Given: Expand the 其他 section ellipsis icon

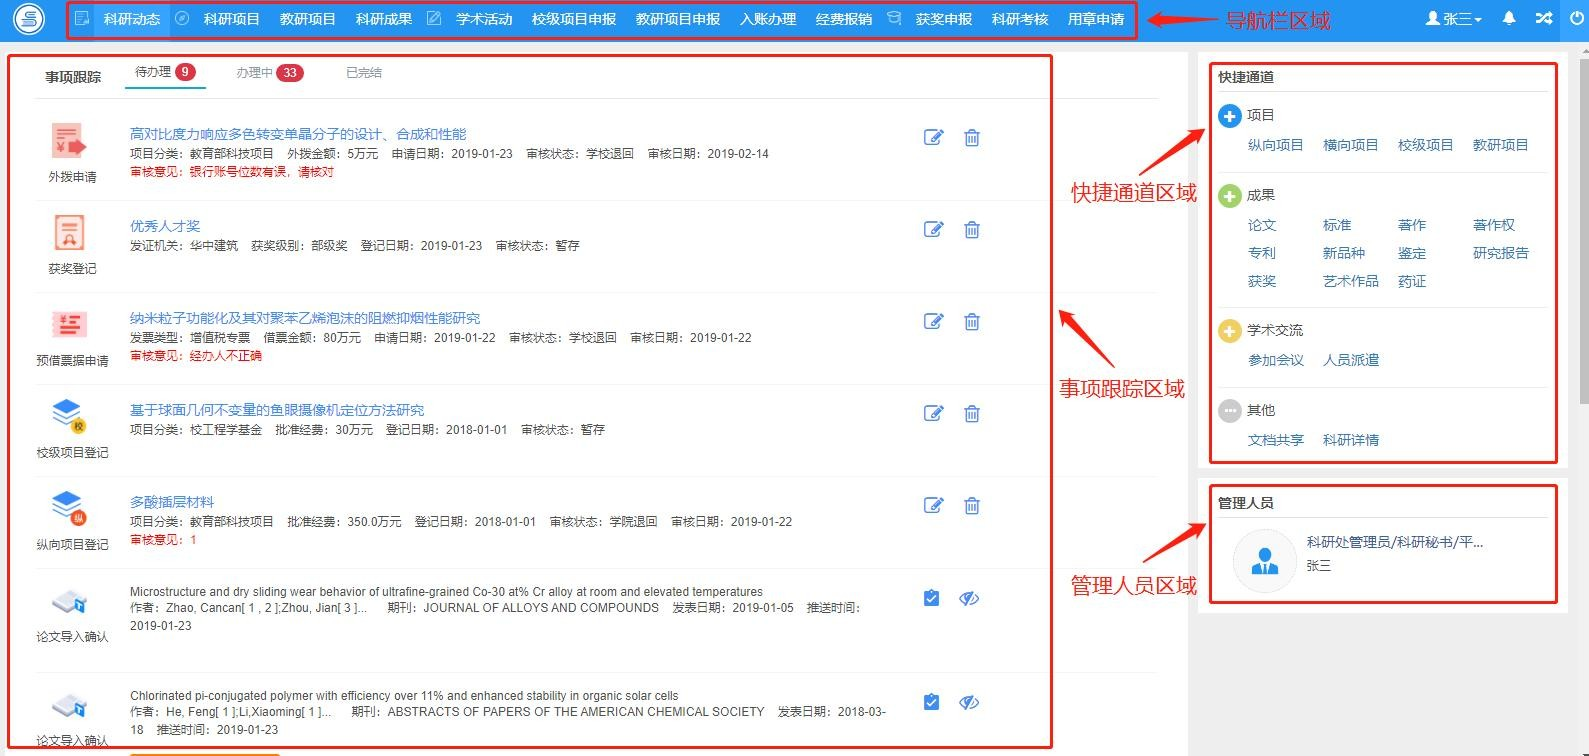Looking at the screenshot, I should point(1230,411).
